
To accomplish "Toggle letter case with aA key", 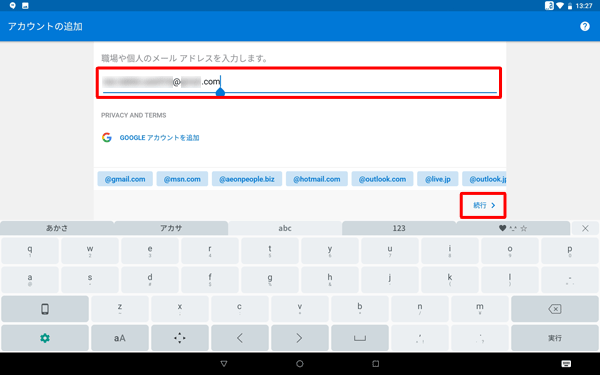I will (x=120, y=338).
